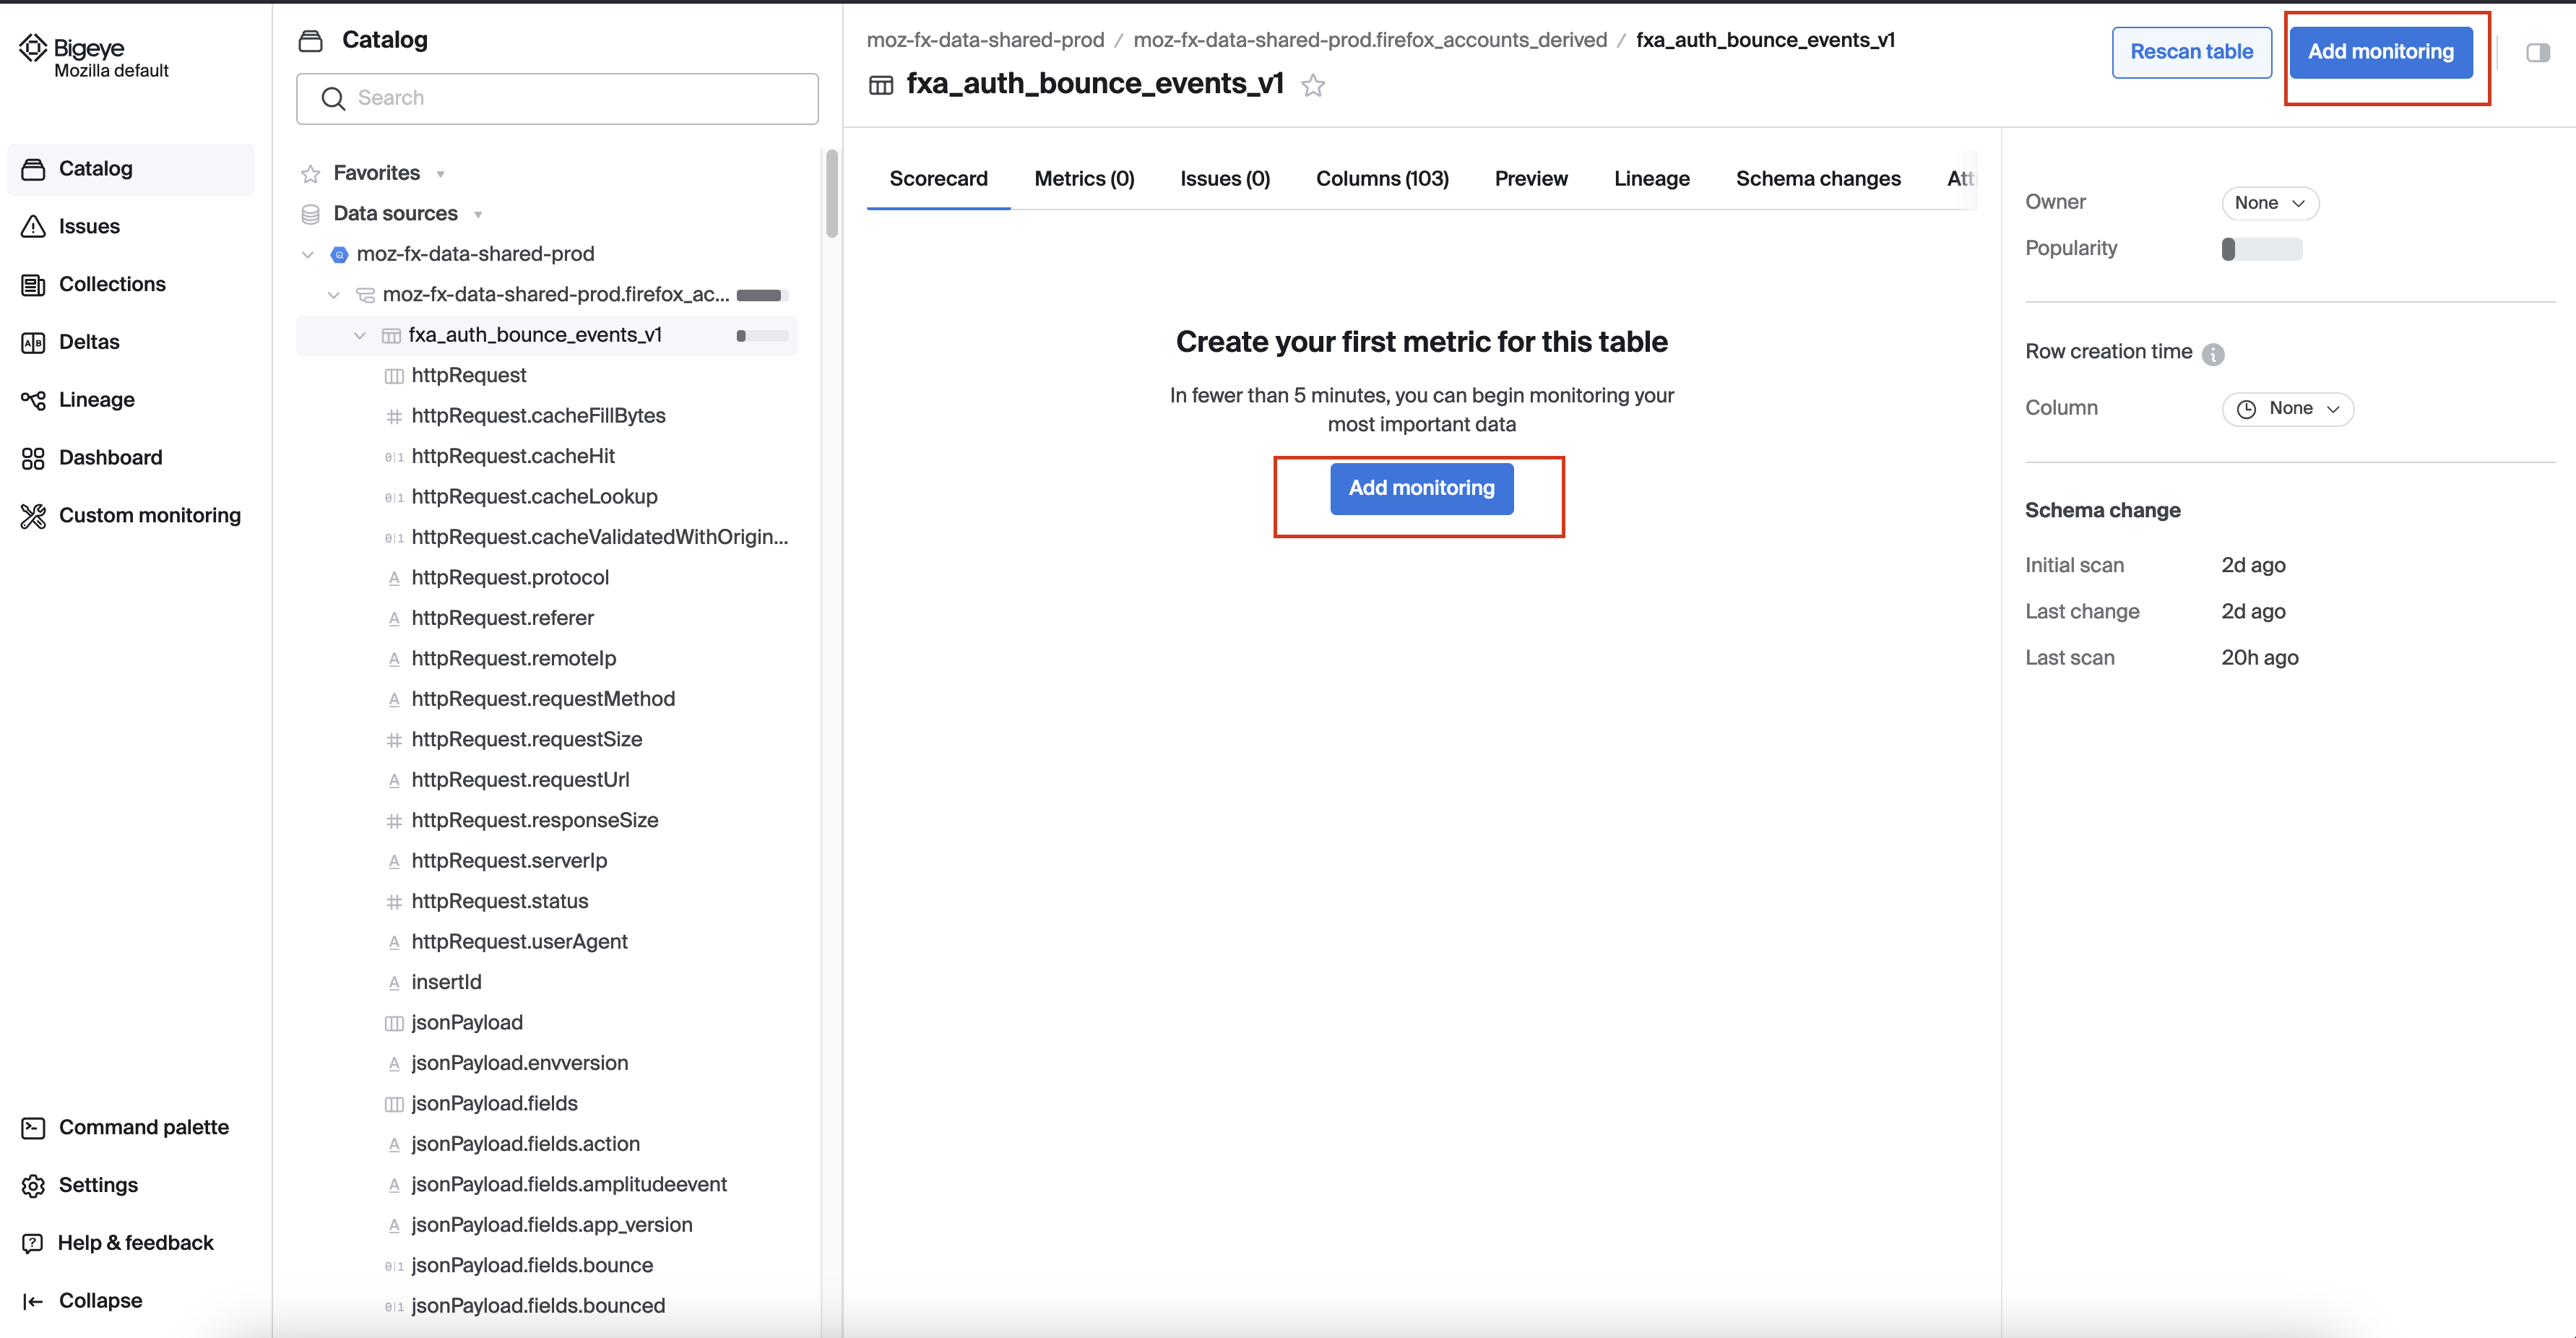This screenshot has width=2576, height=1338.
Task: Go to Lineage in the sidebar
Action: pyautogui.click(x=96, y=400)
